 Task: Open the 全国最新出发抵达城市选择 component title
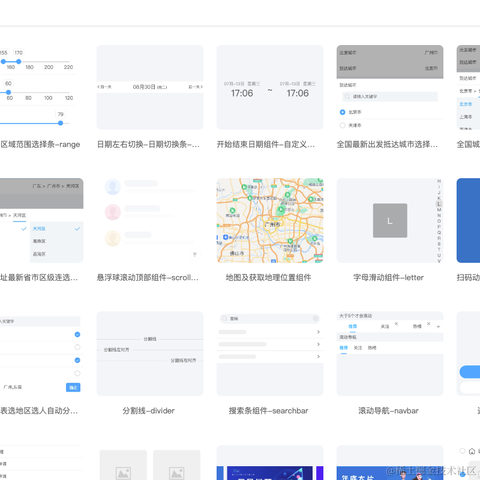387,144
